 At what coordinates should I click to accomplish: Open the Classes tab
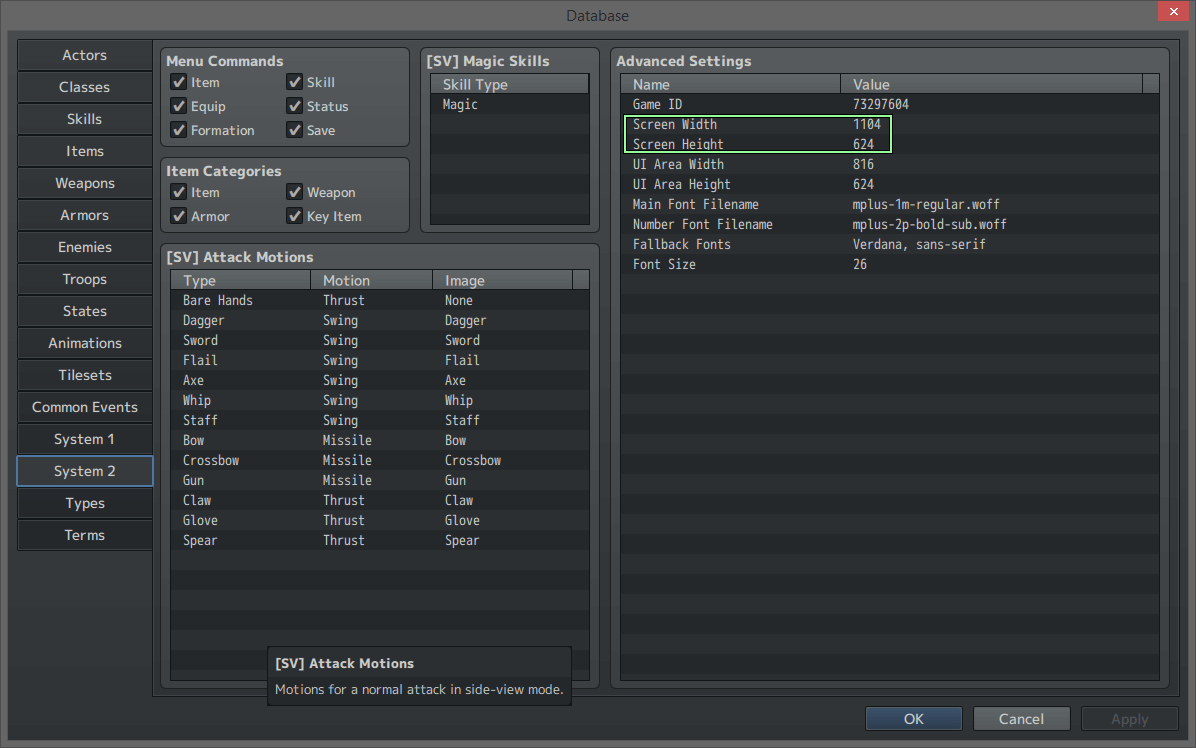point(85,87)
